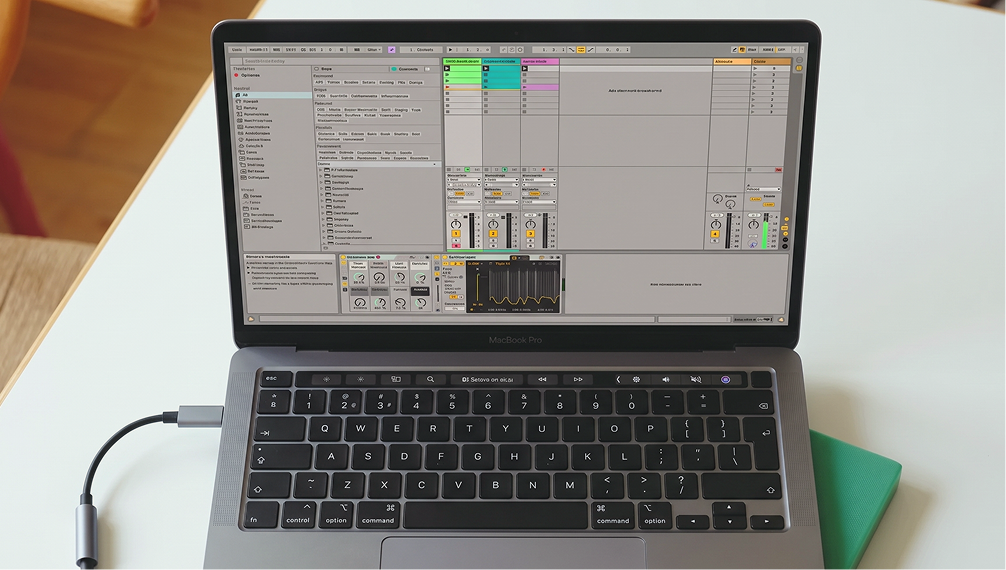Launch the first scene in the Master track
This screenshot has width=1006, height=570.
pos(754,68)
